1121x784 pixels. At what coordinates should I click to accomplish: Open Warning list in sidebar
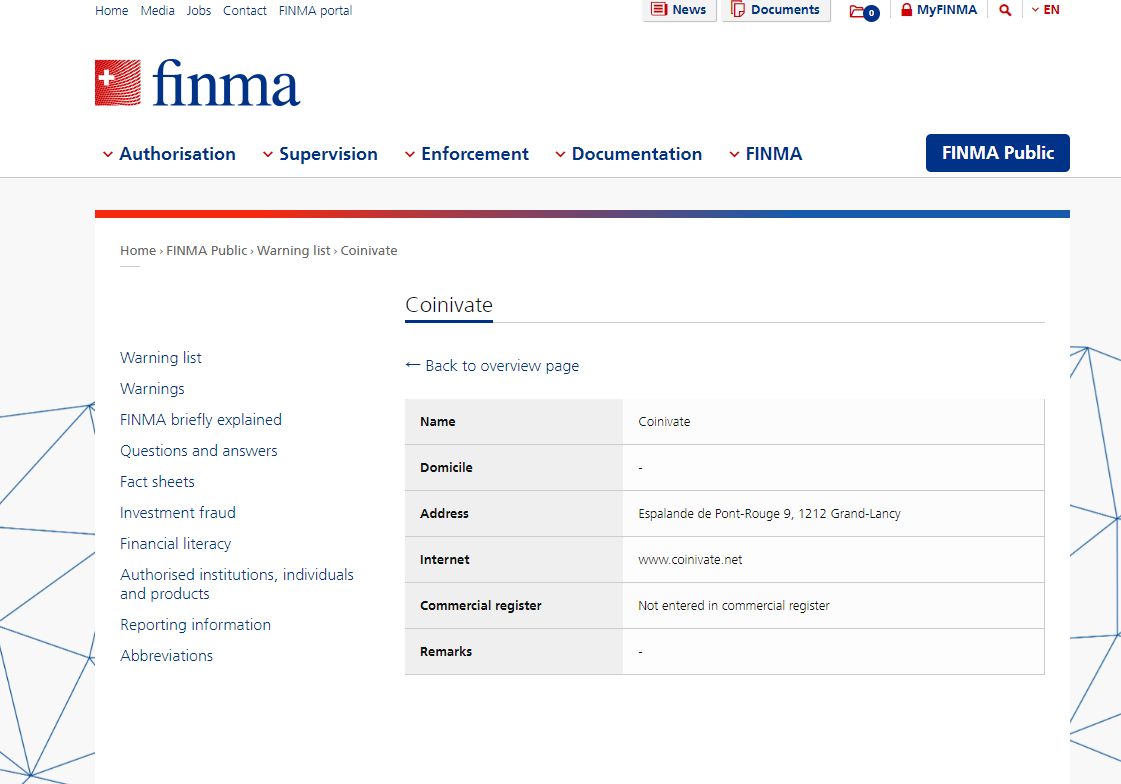161,358
